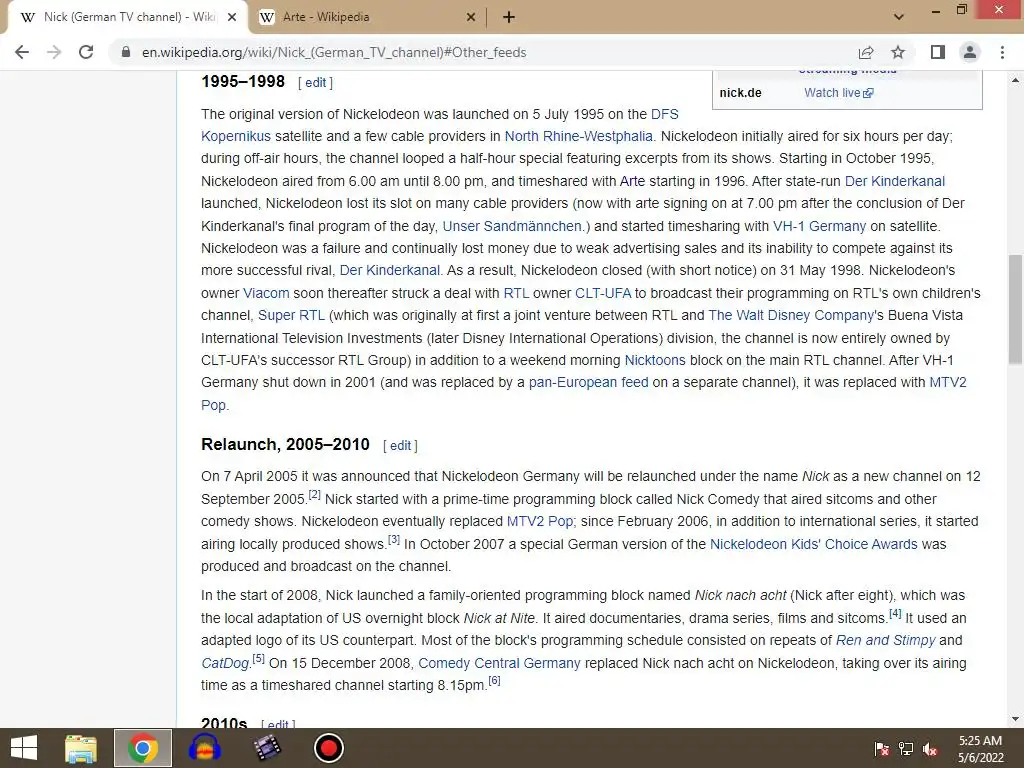Edit the Relaunch, 2005–2010 section
1024x768 pixels.
click(x=400, y=445)
